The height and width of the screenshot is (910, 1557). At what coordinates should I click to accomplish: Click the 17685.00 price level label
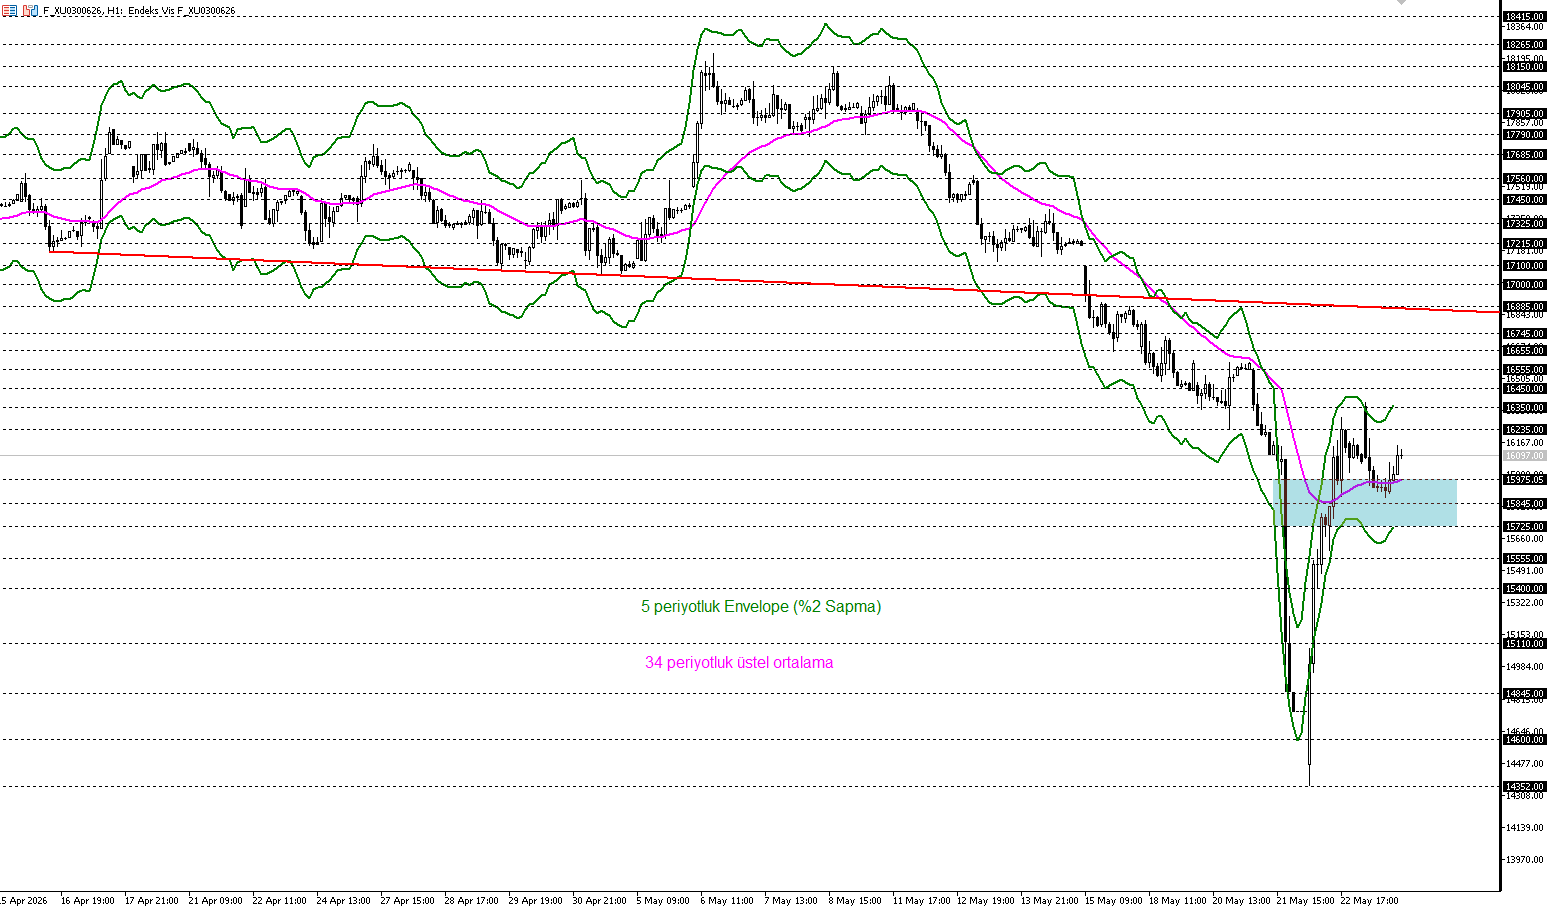[x=1525, y=155]
